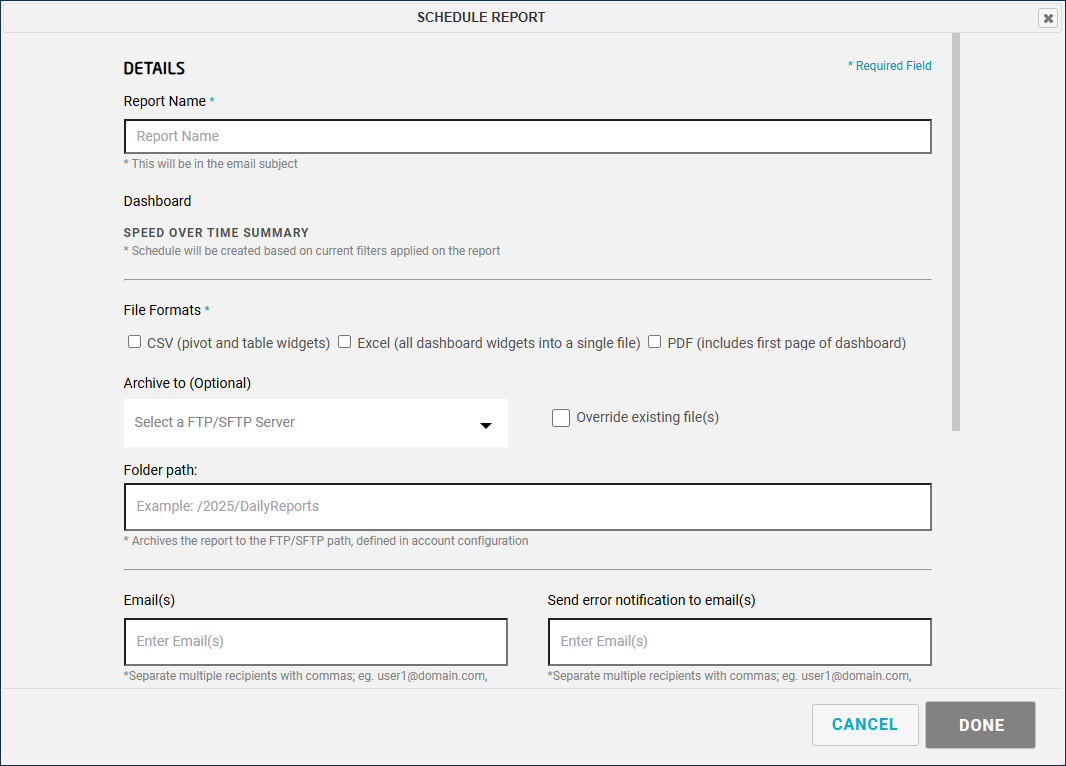Check the PDF file format option
The height and width of the screenshot is (766, 1066).
[x=654, y=342]
